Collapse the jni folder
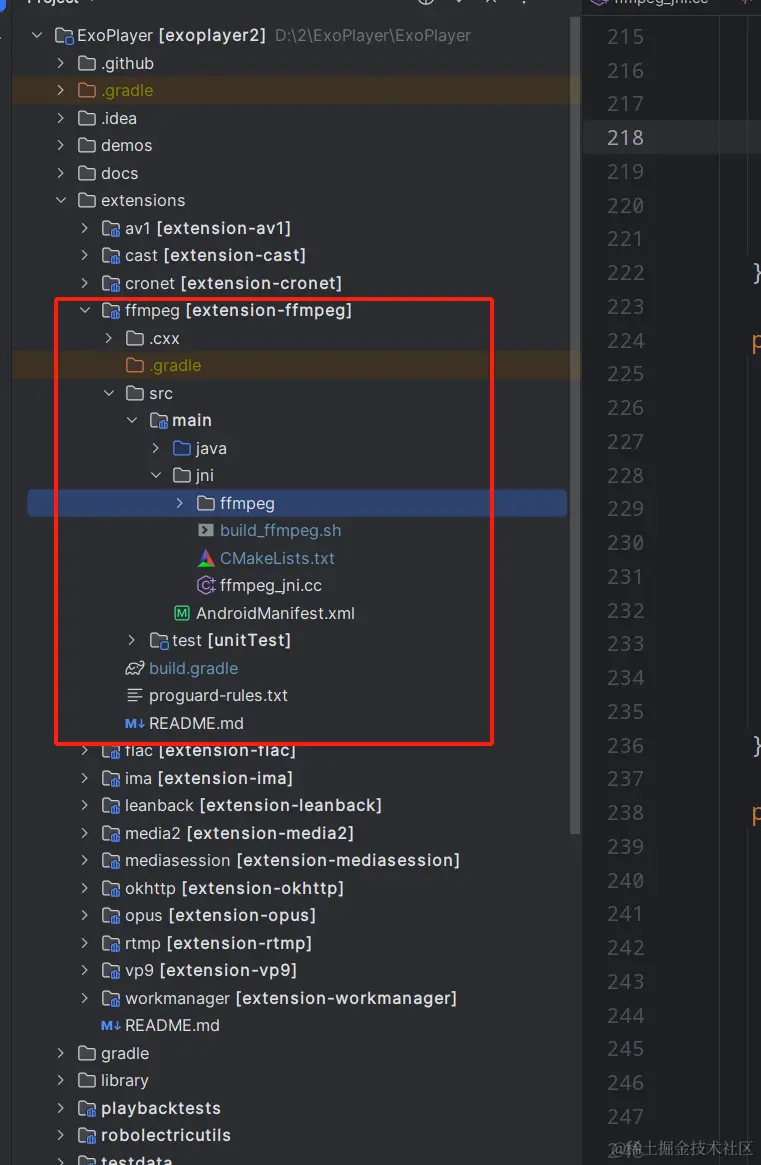The height and width of the screenshot is (1165, 761). tap(157, 476)
